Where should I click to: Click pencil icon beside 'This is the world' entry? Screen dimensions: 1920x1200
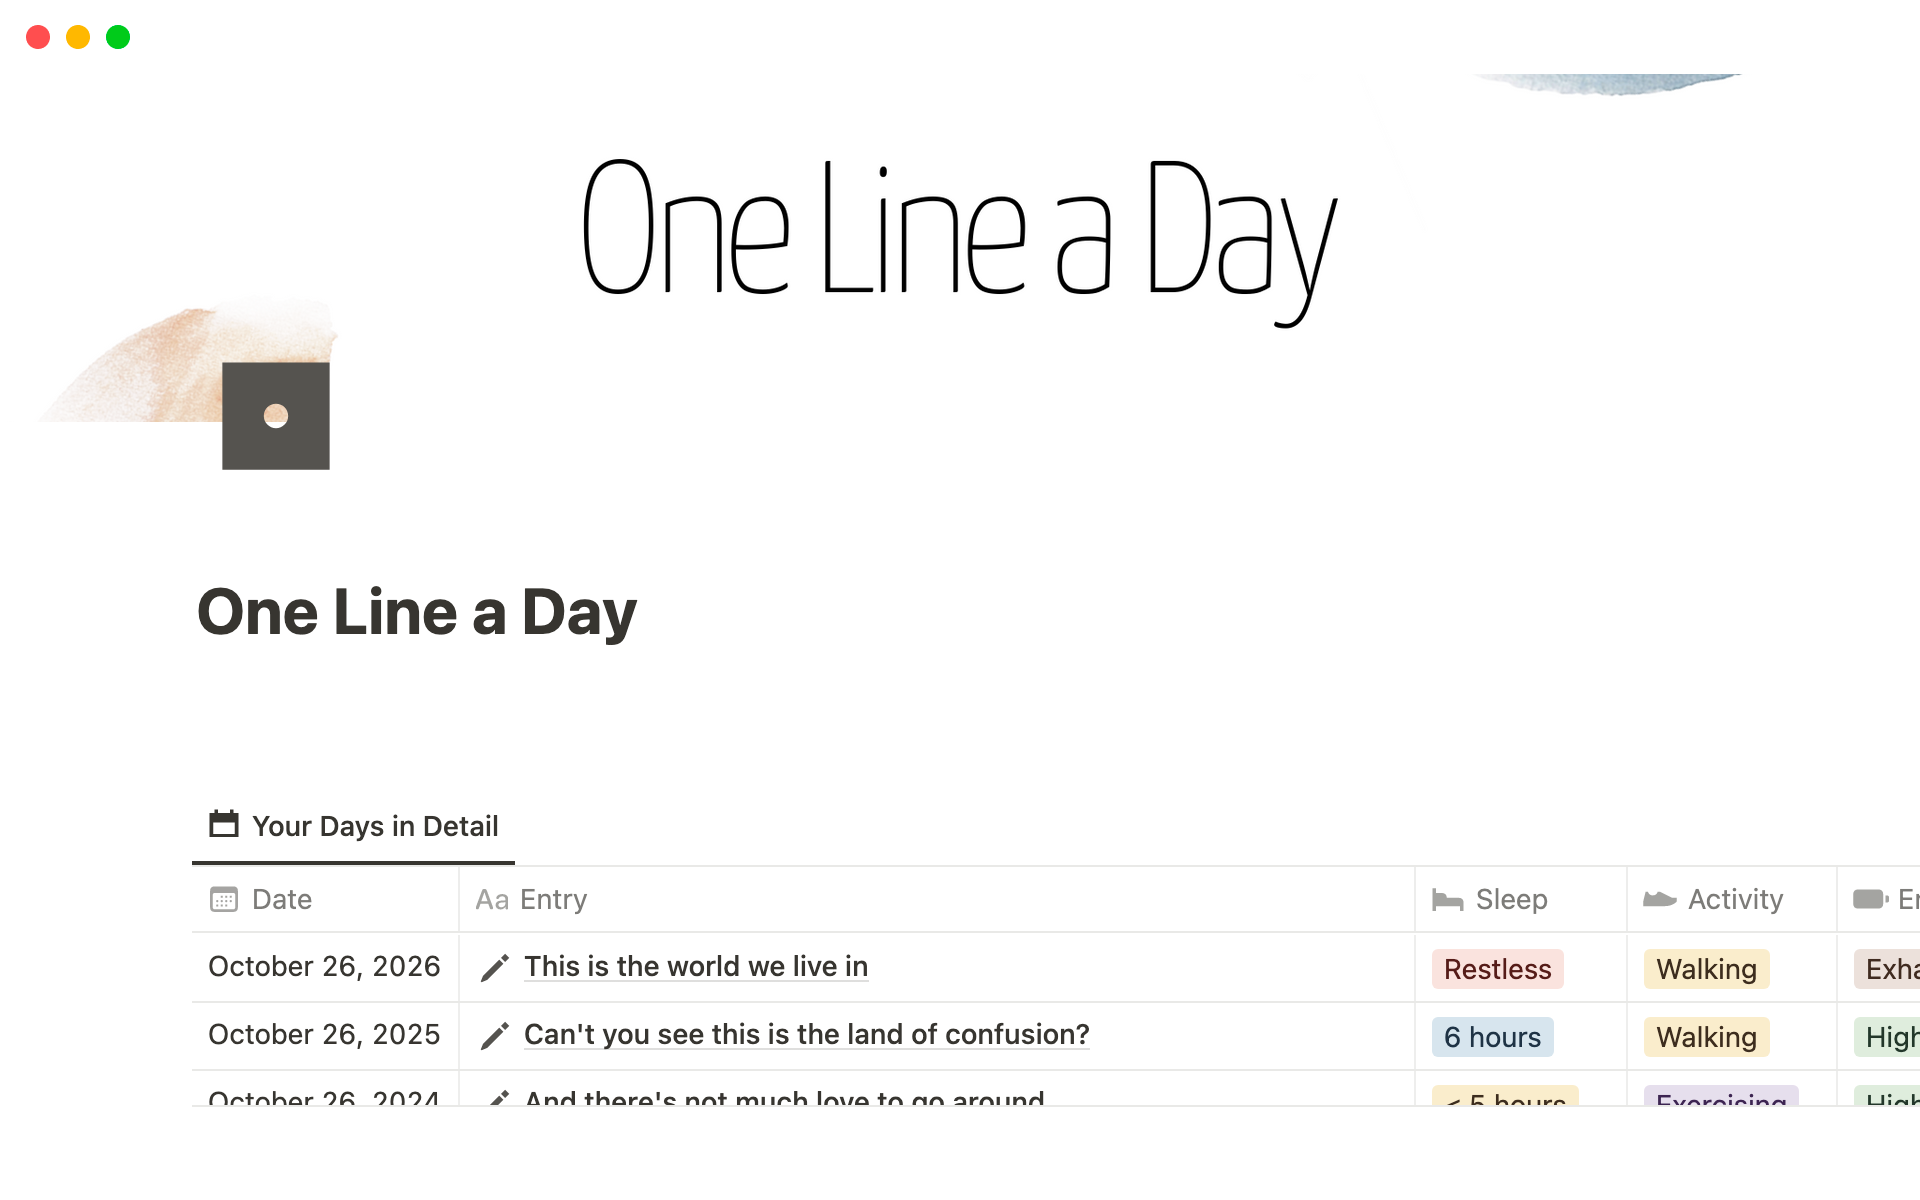click(x=495, y=968)
